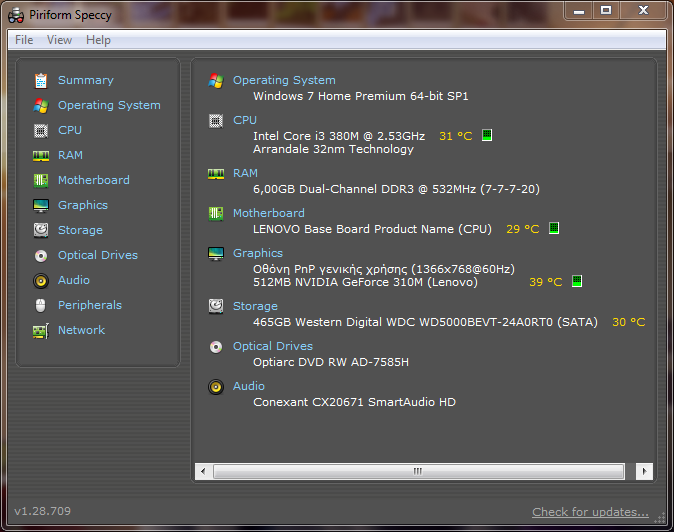Click the Optical Drives disc icon in sidebar
Viewport: 674px width, 532px height.
pos(41,256)
